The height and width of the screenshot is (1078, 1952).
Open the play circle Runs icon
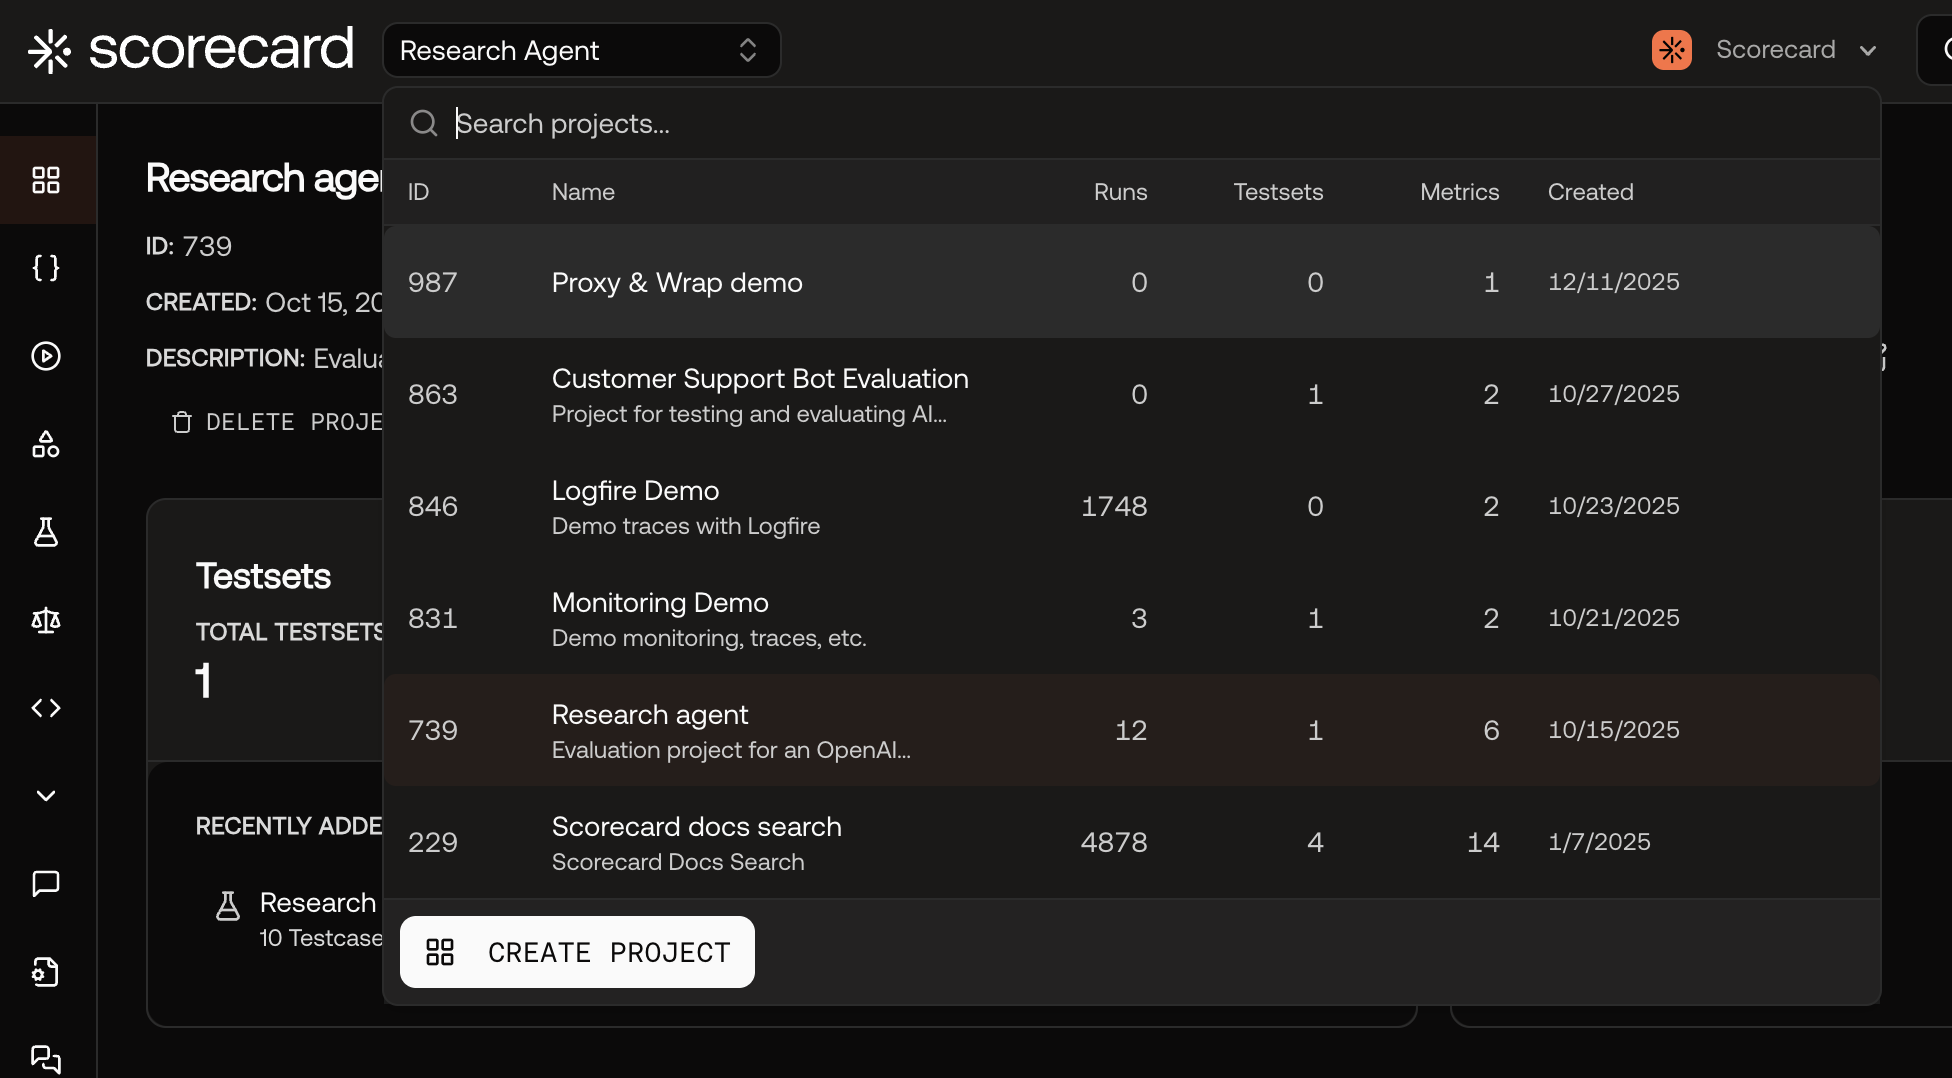(46, 356)
